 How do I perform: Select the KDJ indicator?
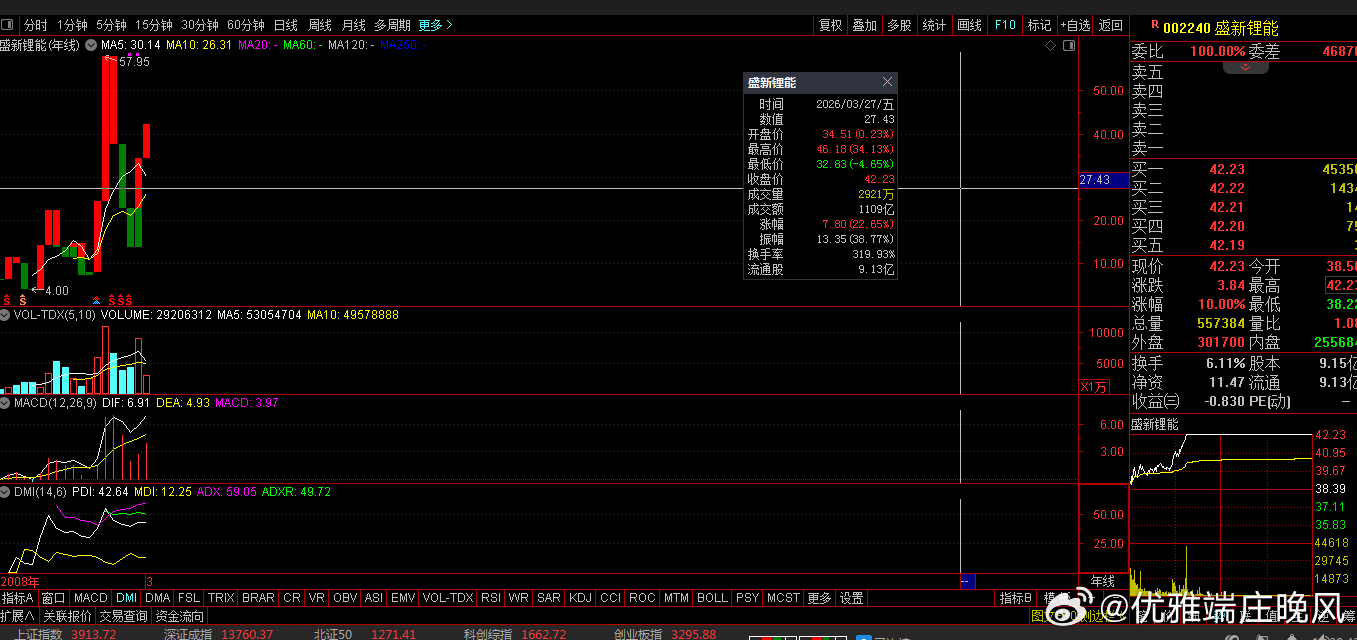[581, 598]
